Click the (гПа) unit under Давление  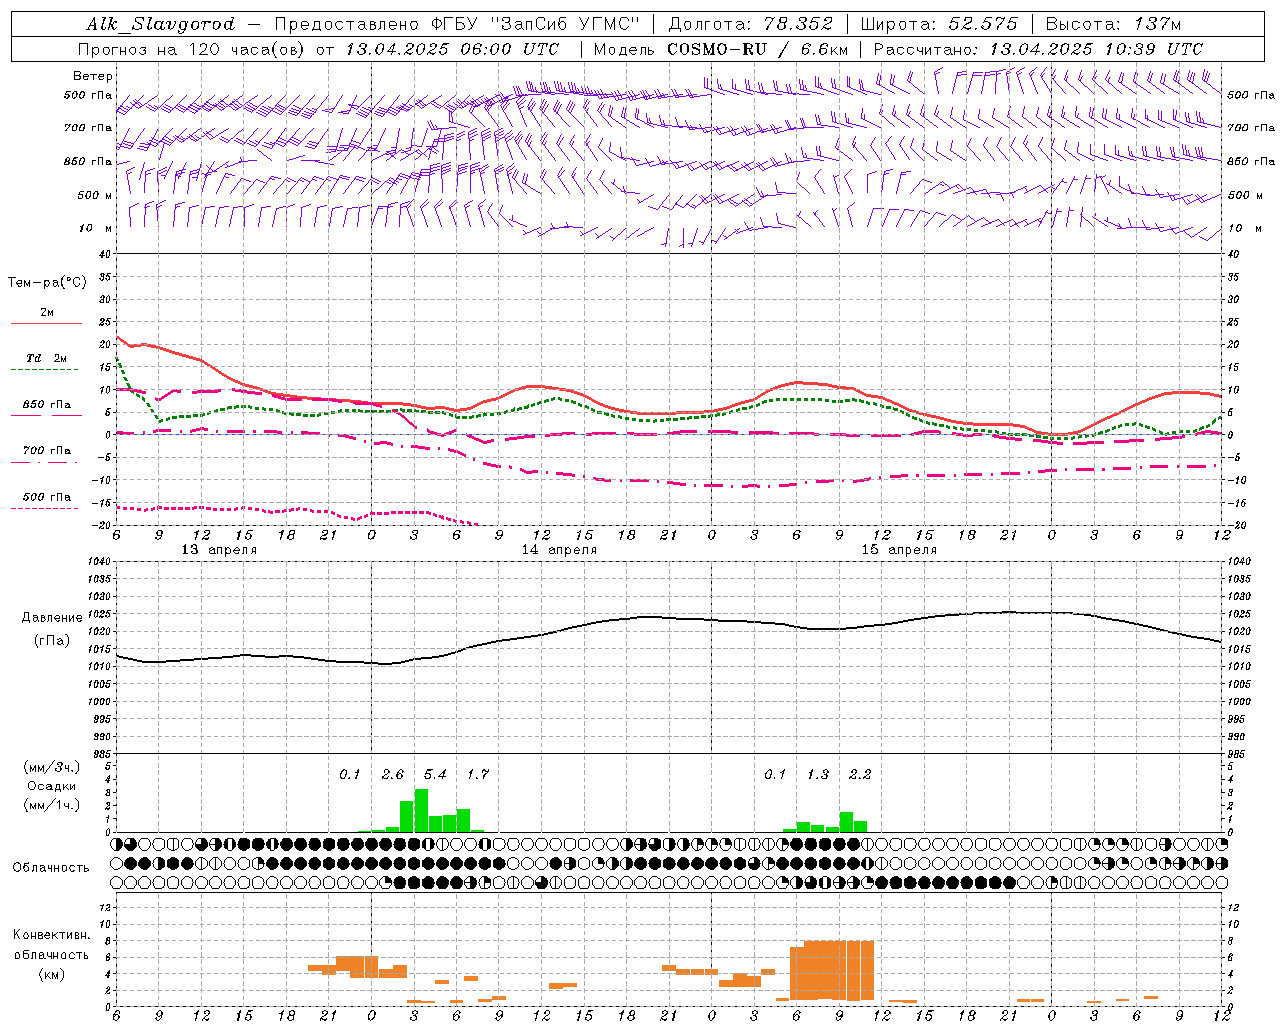tap(52, 641)
